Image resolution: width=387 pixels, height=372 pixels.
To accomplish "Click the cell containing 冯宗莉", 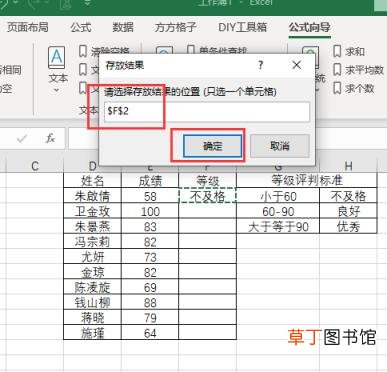I will 92,241.
